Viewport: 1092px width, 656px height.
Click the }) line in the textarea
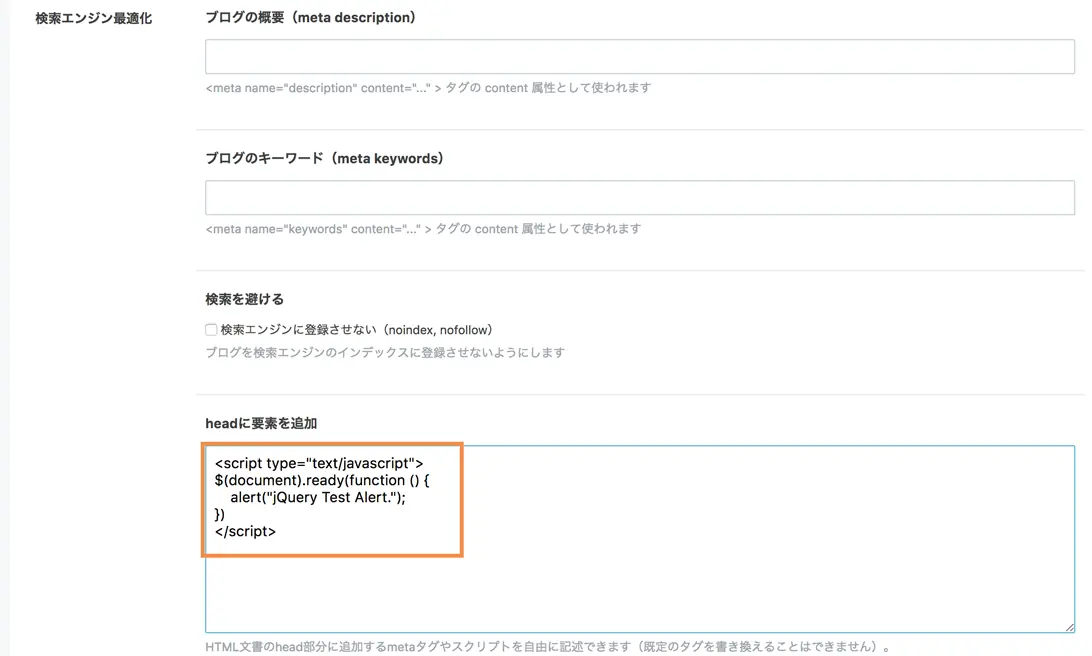(220, 514)
